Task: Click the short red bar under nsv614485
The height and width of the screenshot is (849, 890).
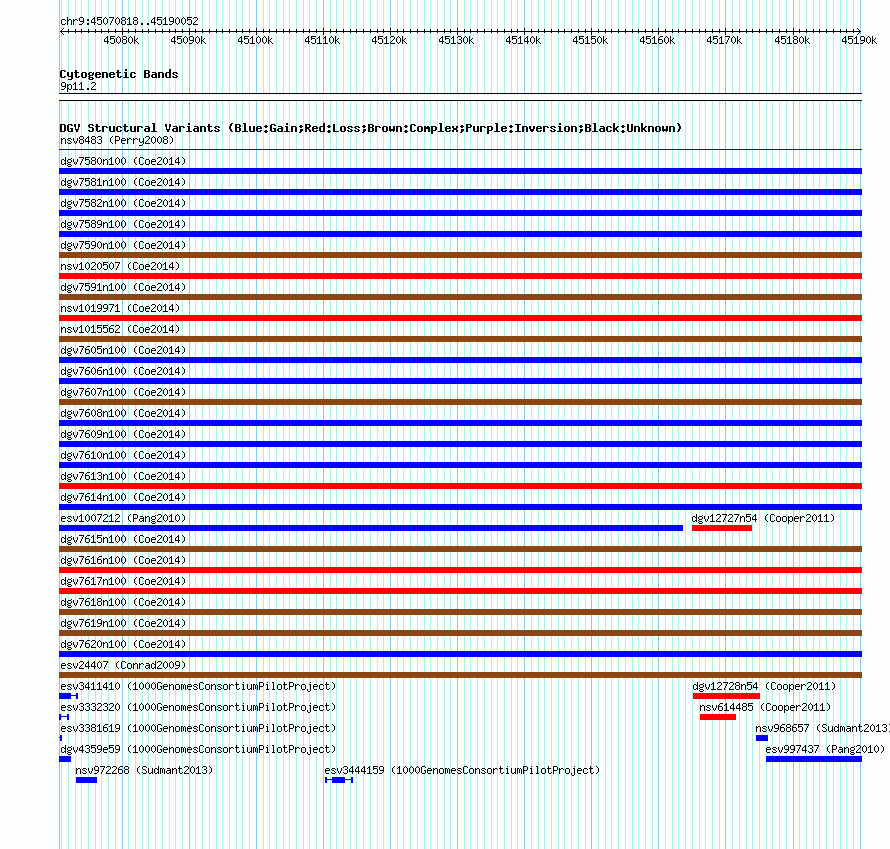Action: [717, 717]
